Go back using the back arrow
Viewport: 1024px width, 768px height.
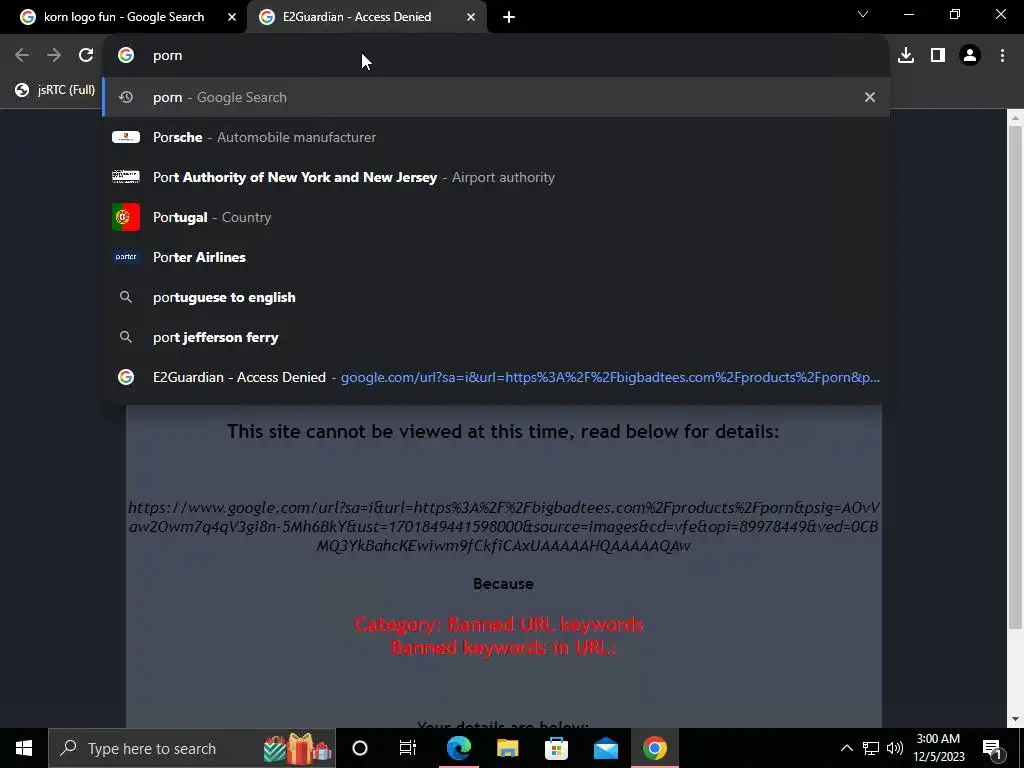(x=22, y=56)
